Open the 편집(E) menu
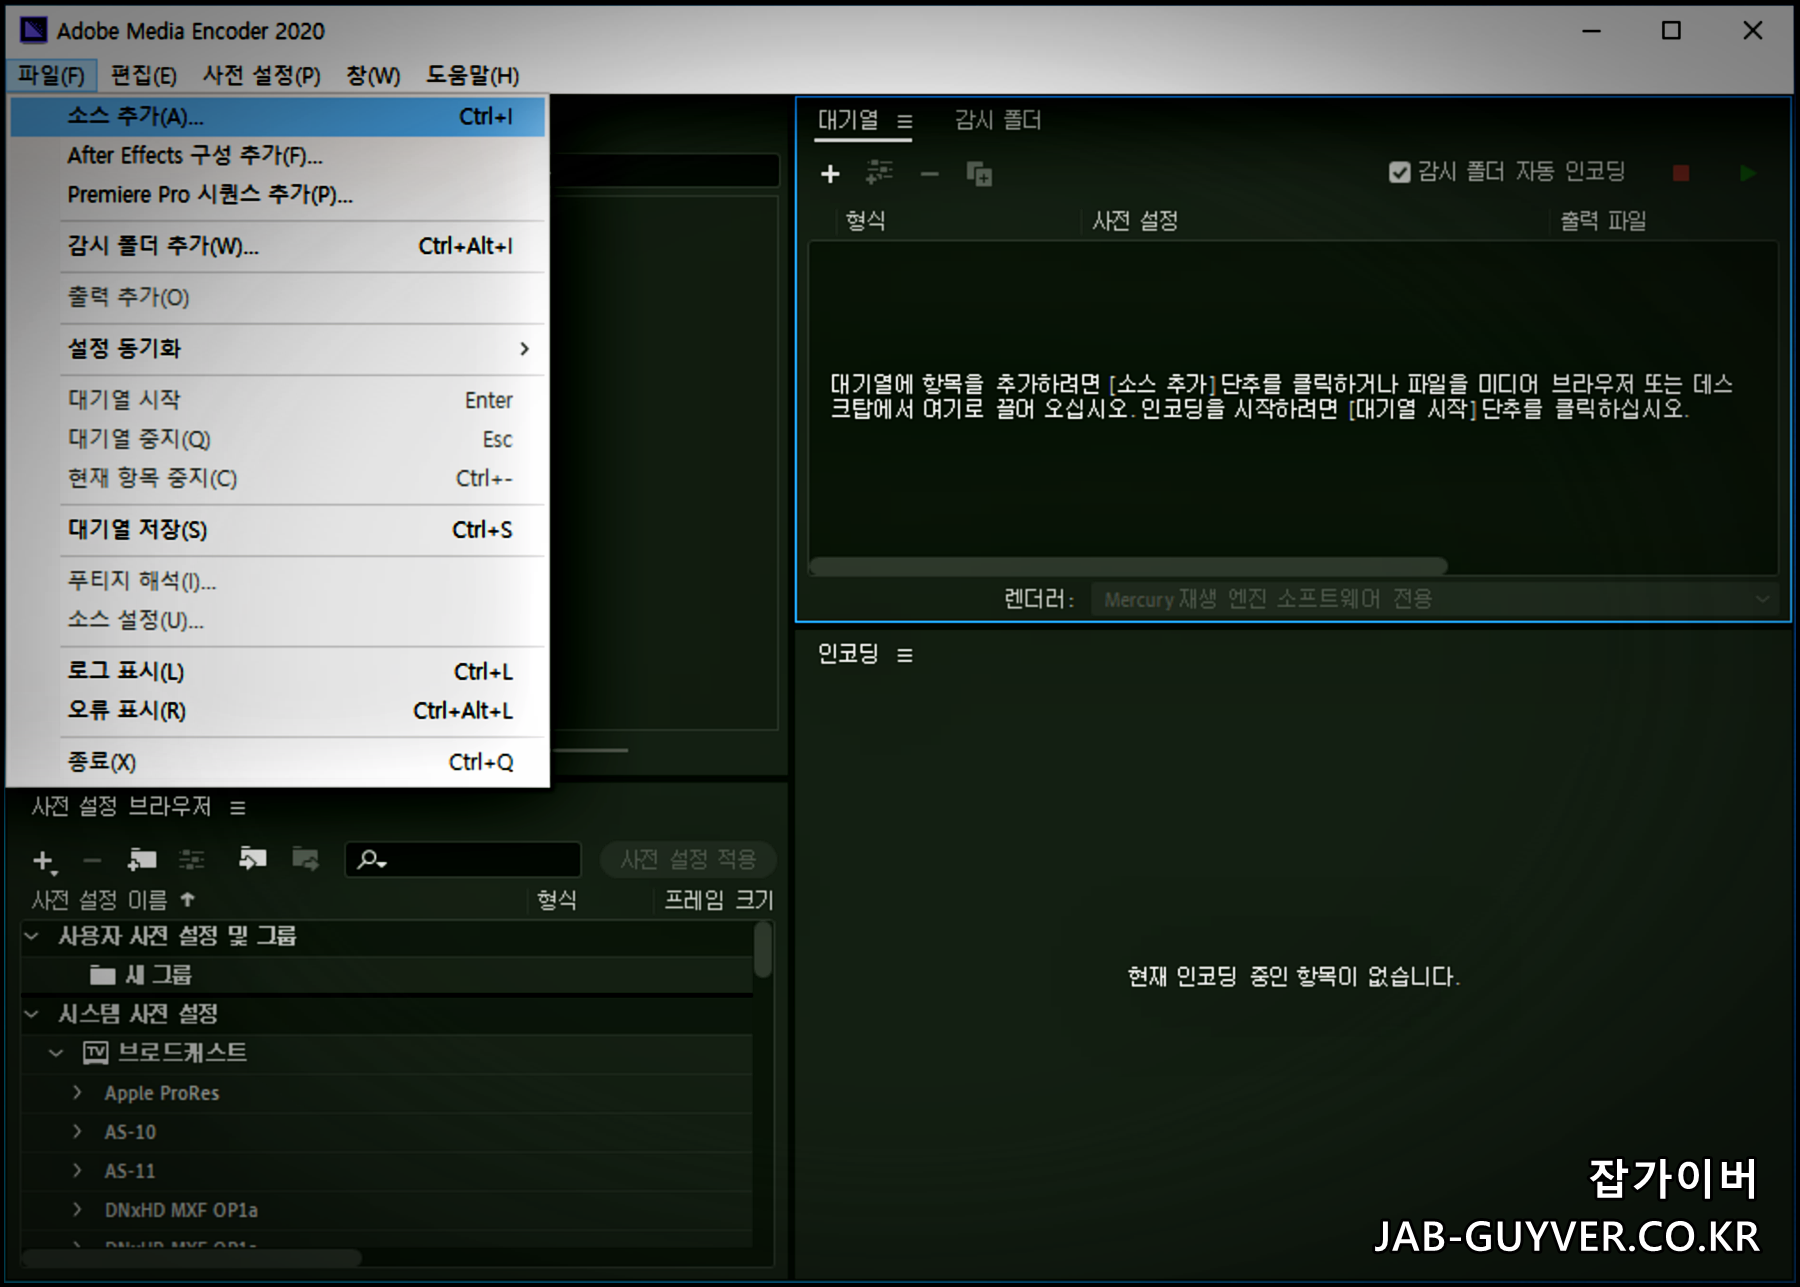This screenshot has height=1287, width=1800. click(143, 75)
